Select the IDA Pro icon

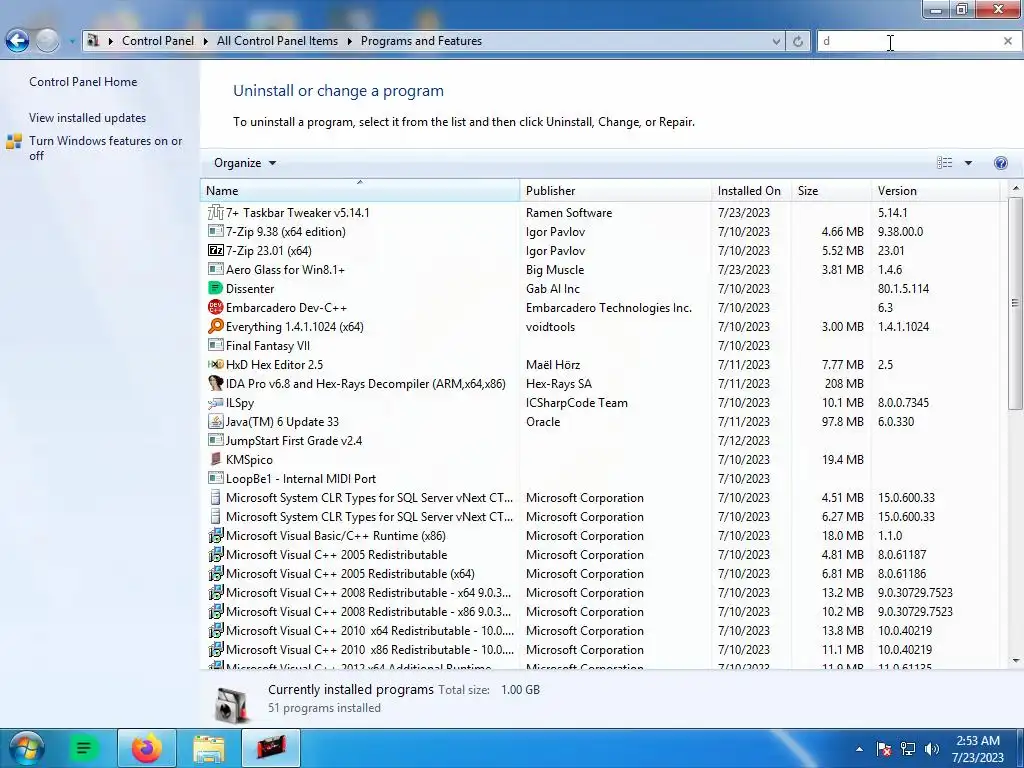tap(215, 383)
